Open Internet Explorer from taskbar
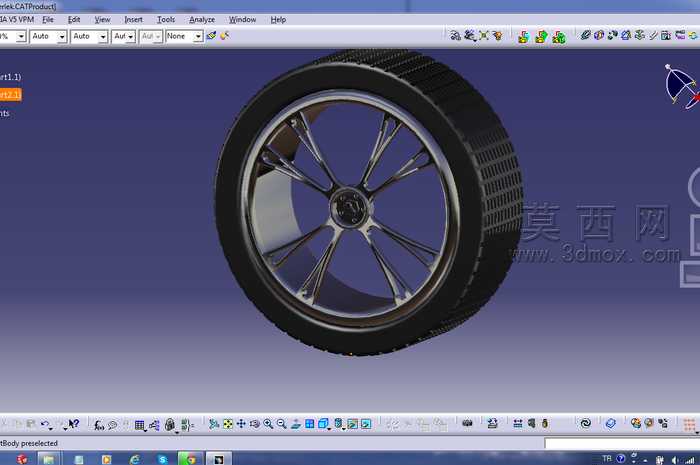700x465 pixels. (134, 459)
